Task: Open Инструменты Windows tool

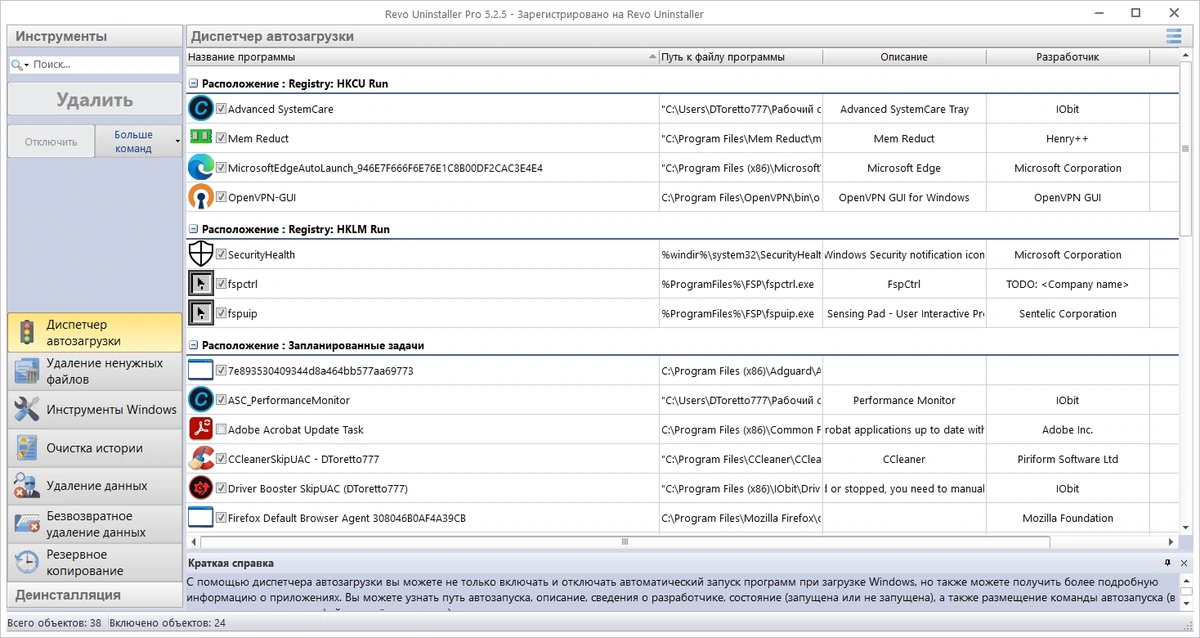Action: (95, 409)
